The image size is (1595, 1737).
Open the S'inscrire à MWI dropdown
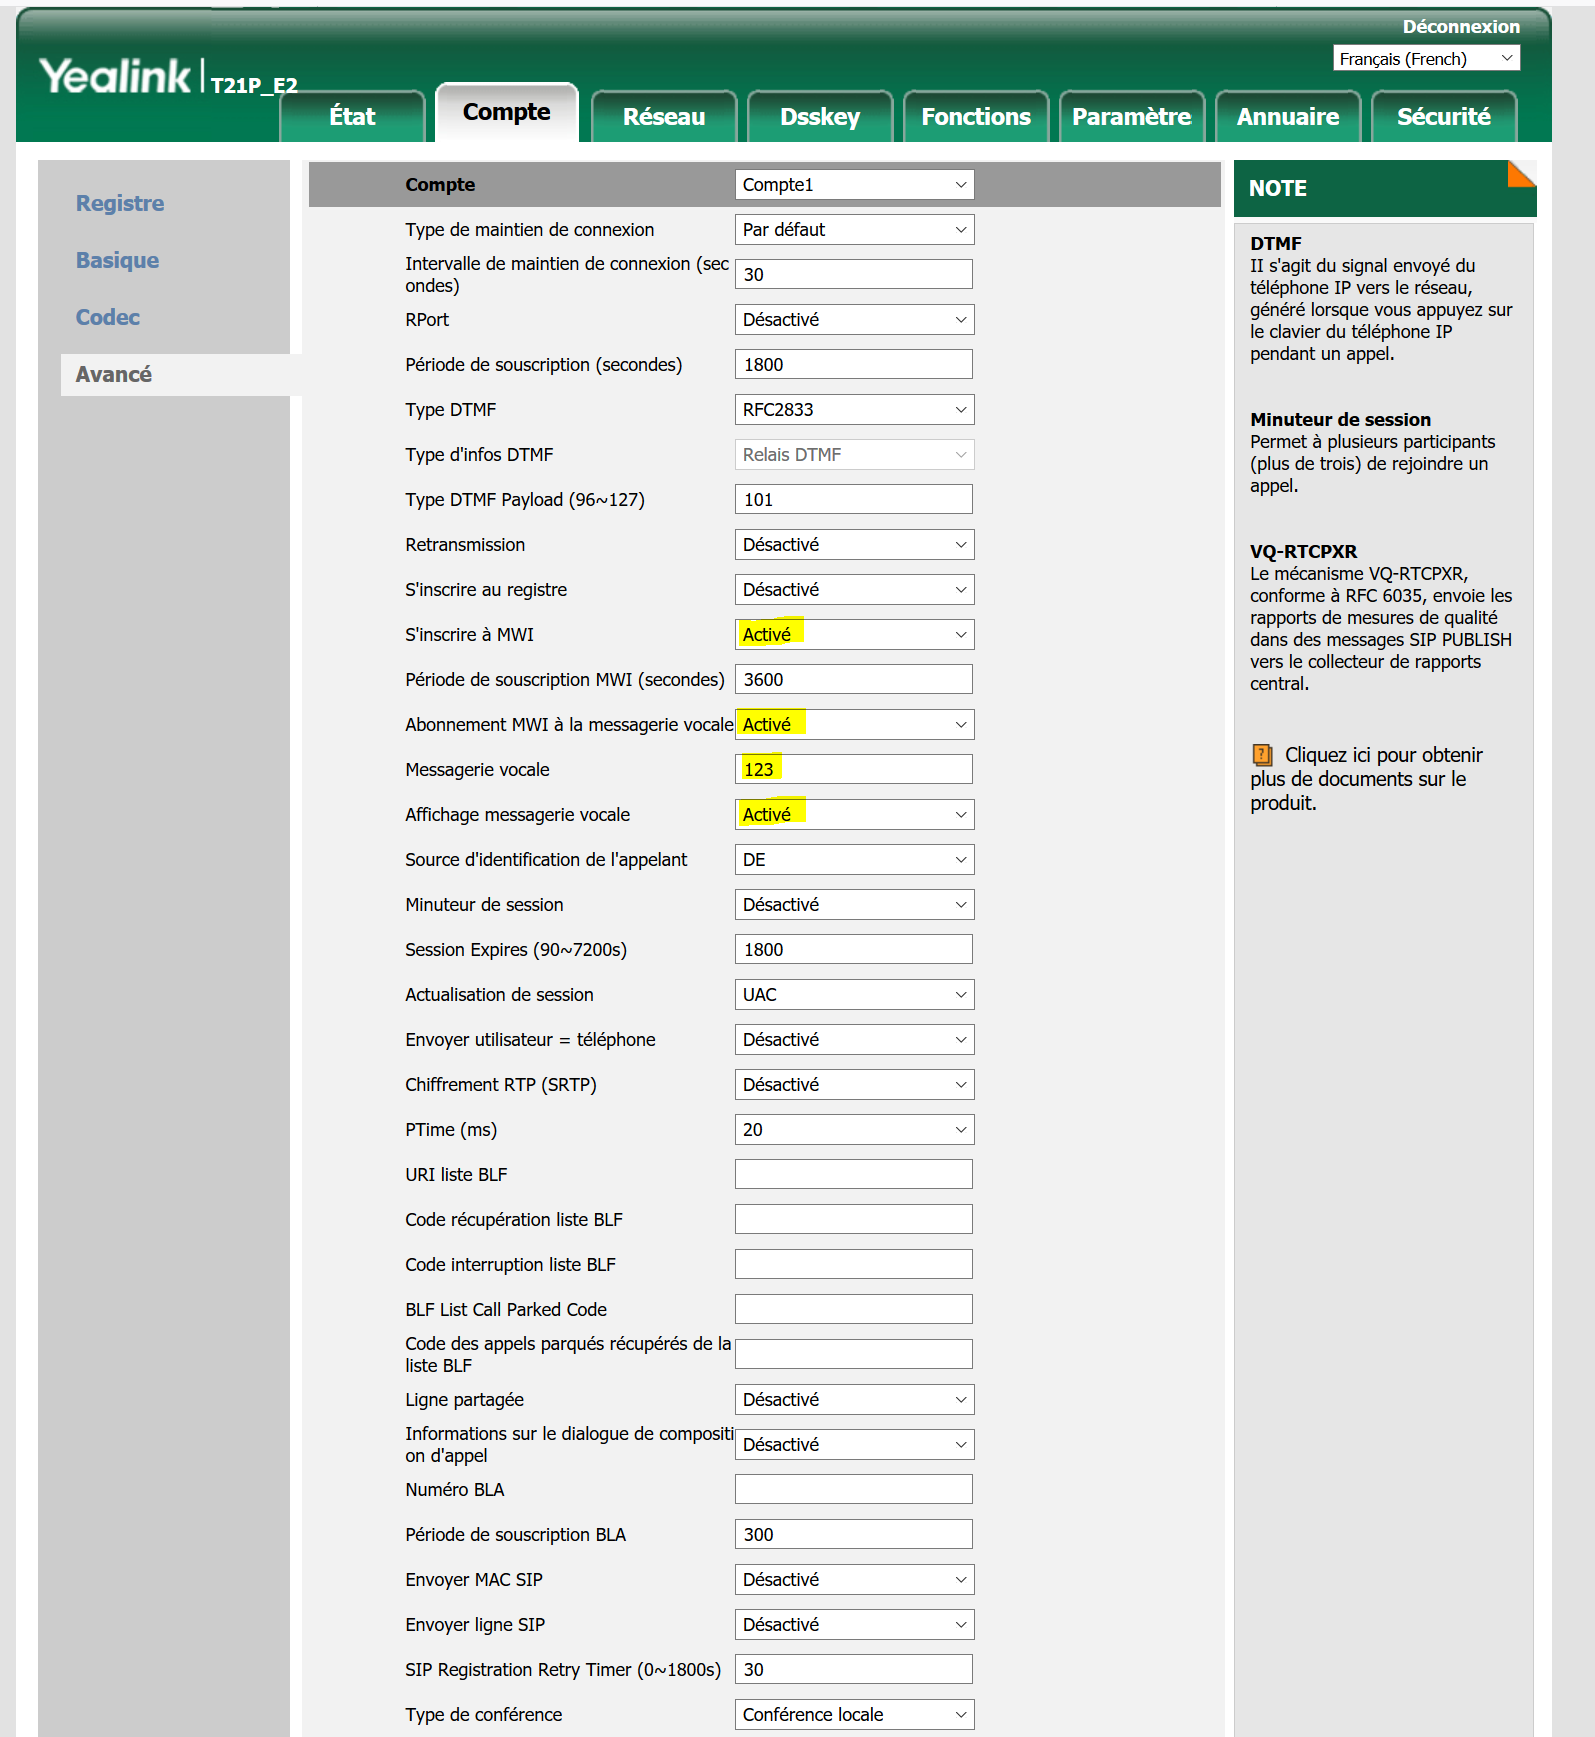click(x=853, y=635)
